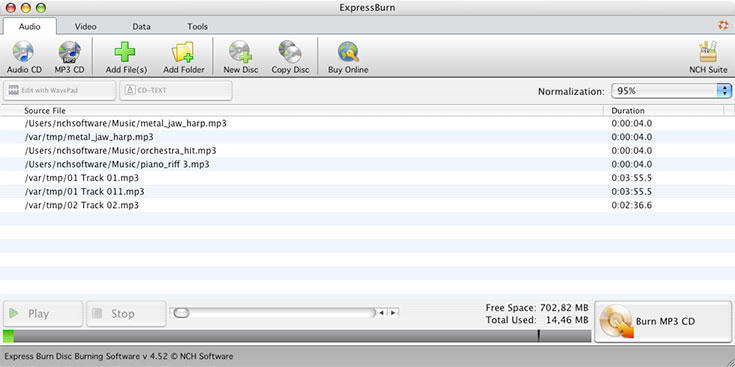Stop audio playback

126,314
